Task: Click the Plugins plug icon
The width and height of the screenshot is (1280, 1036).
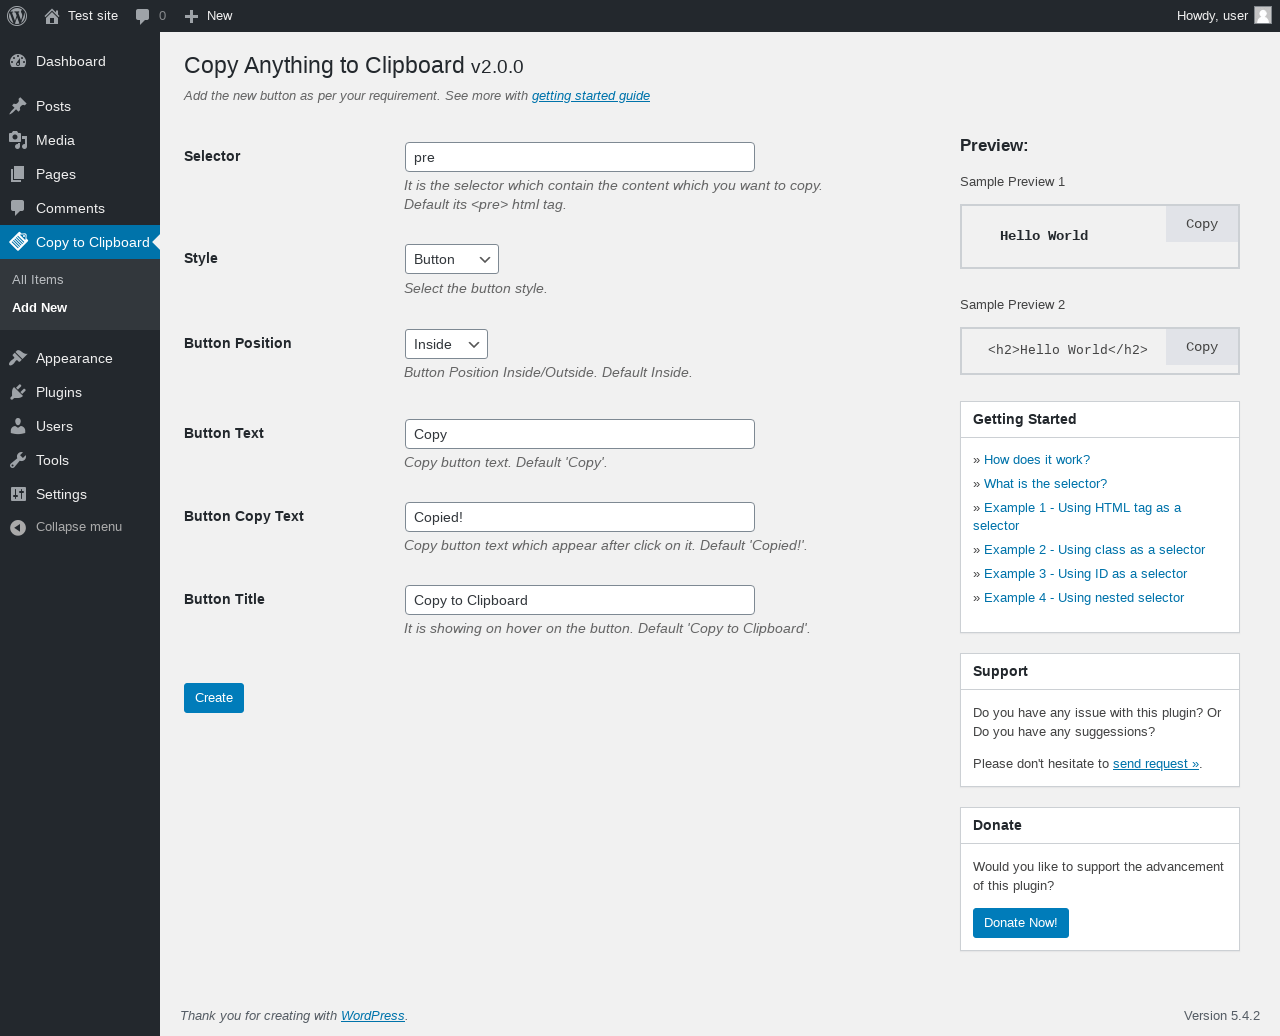Action: click(18, 392)
